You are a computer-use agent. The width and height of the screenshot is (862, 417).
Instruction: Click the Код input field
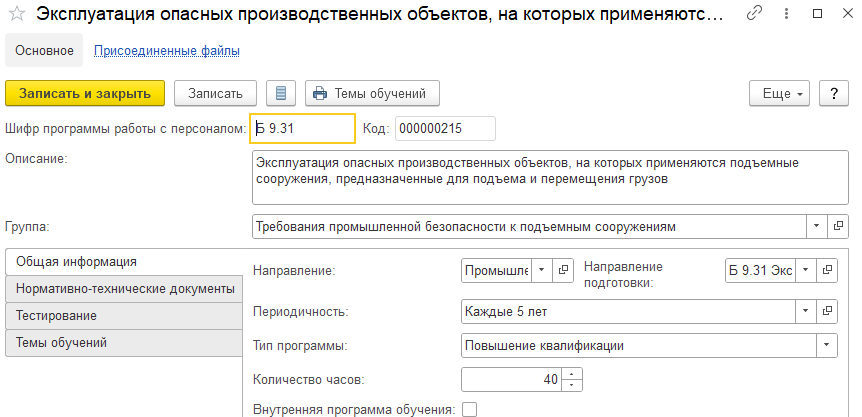pyautogui.click(x=445, y=128)
